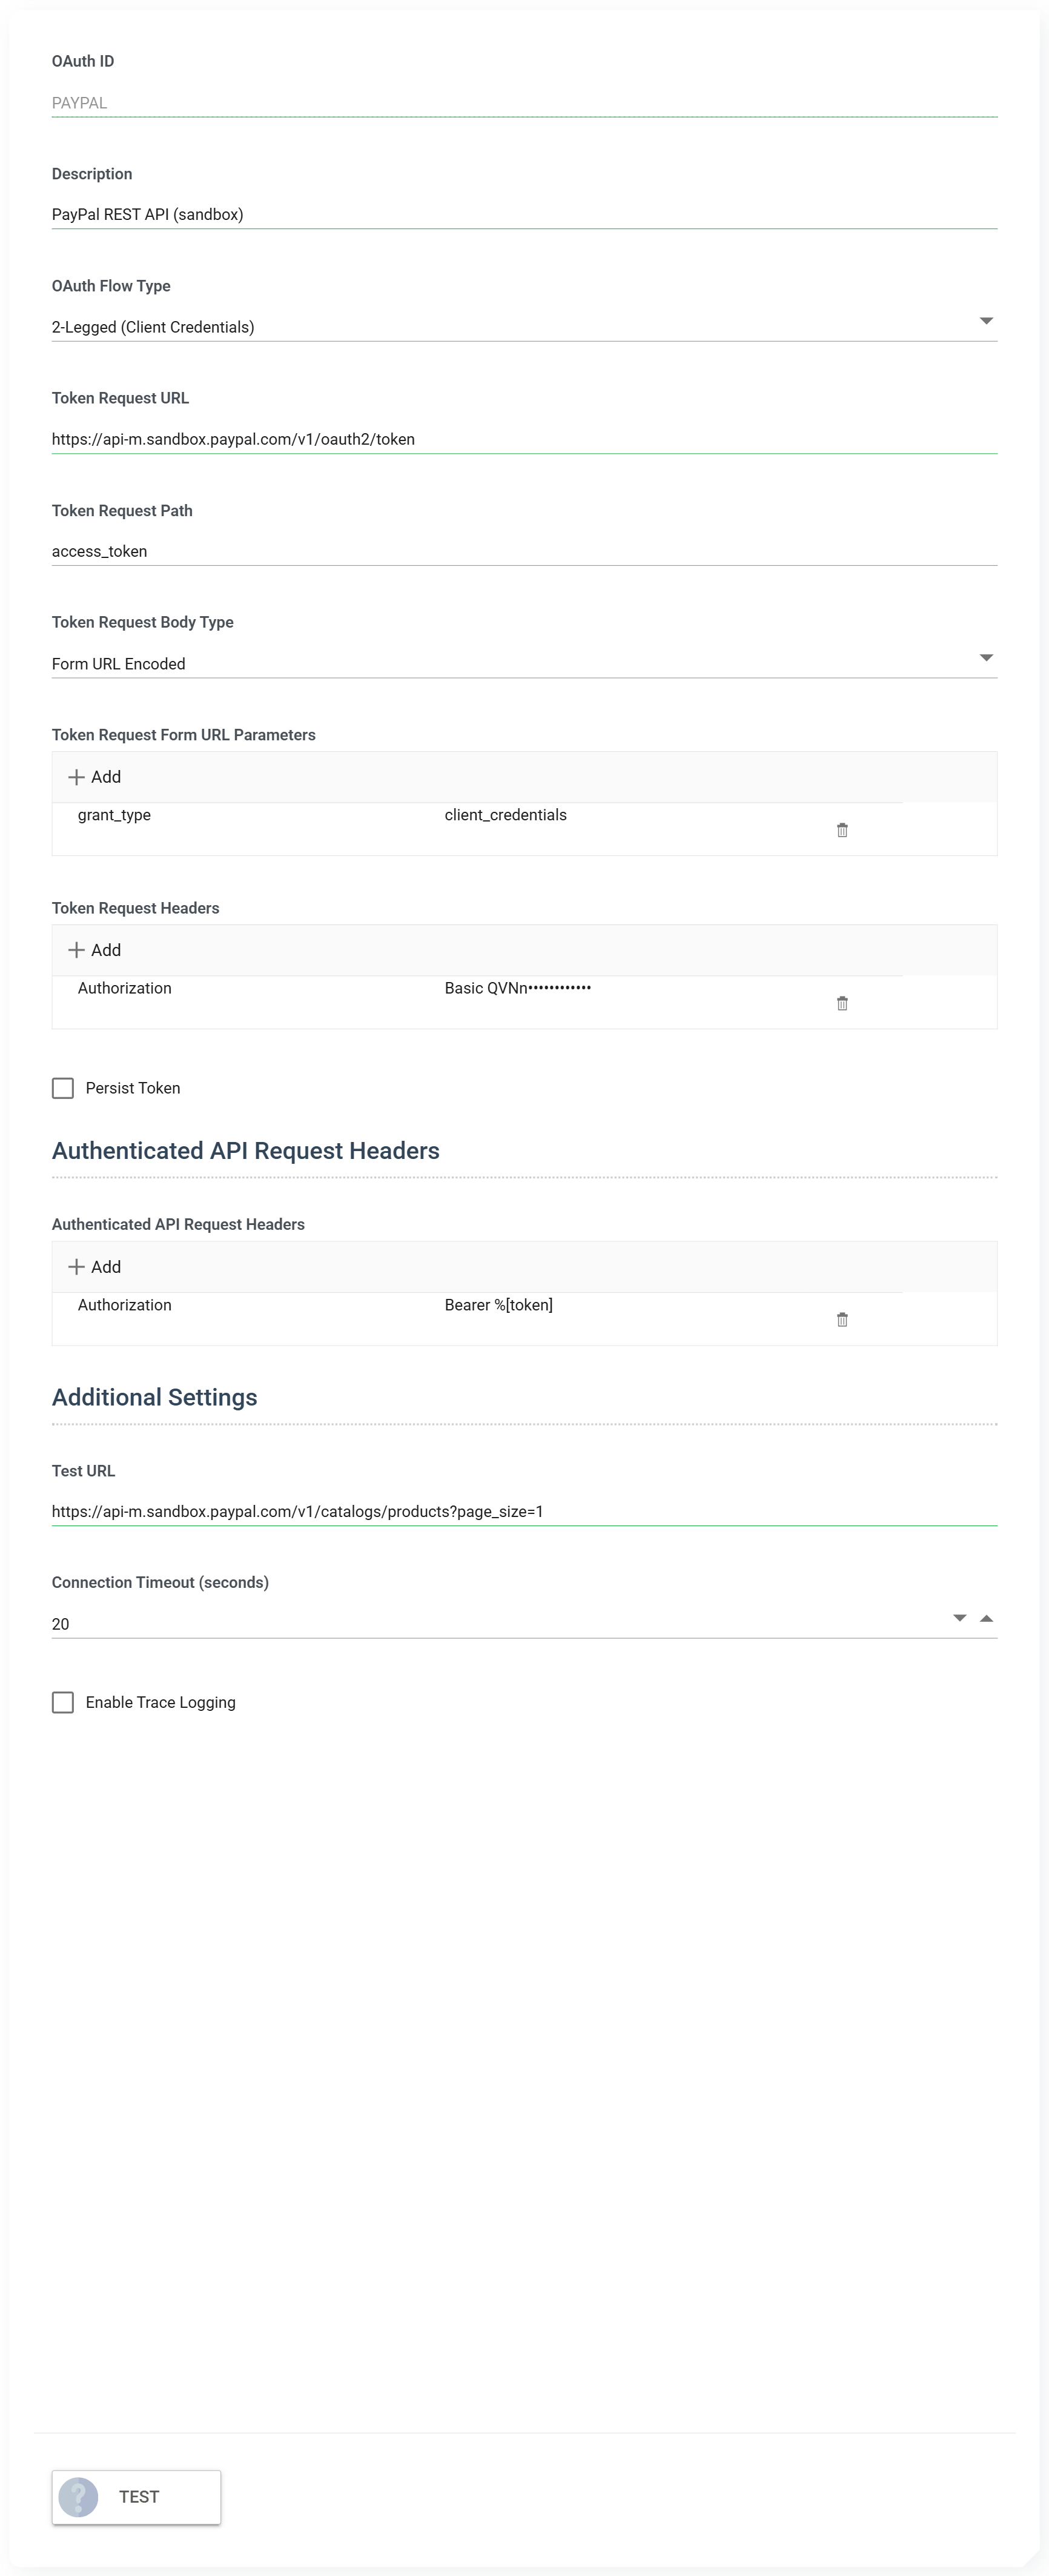Edit the Token Request Path field
Screen dimensions: 1049x2576
524,551
